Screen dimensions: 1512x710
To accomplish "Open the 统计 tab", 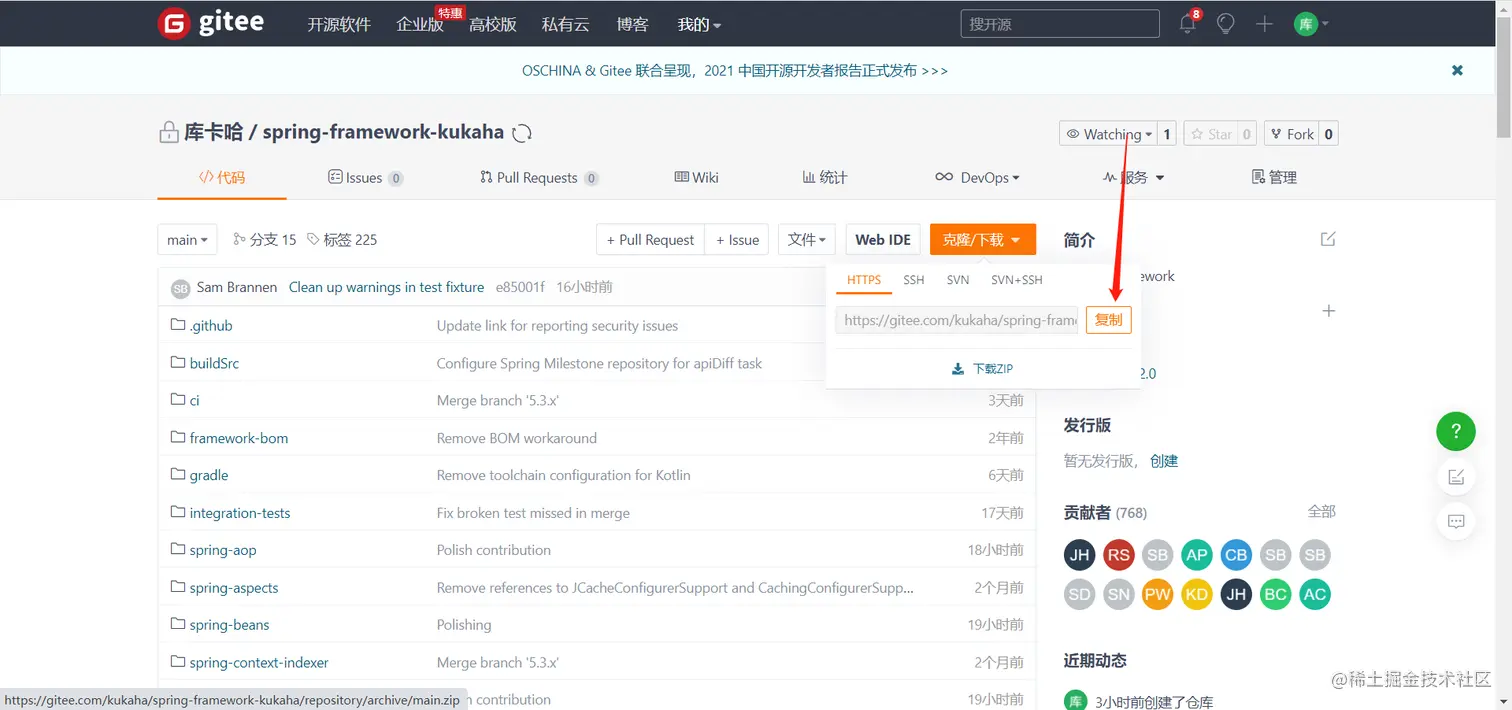I will (x=825, y=177).
